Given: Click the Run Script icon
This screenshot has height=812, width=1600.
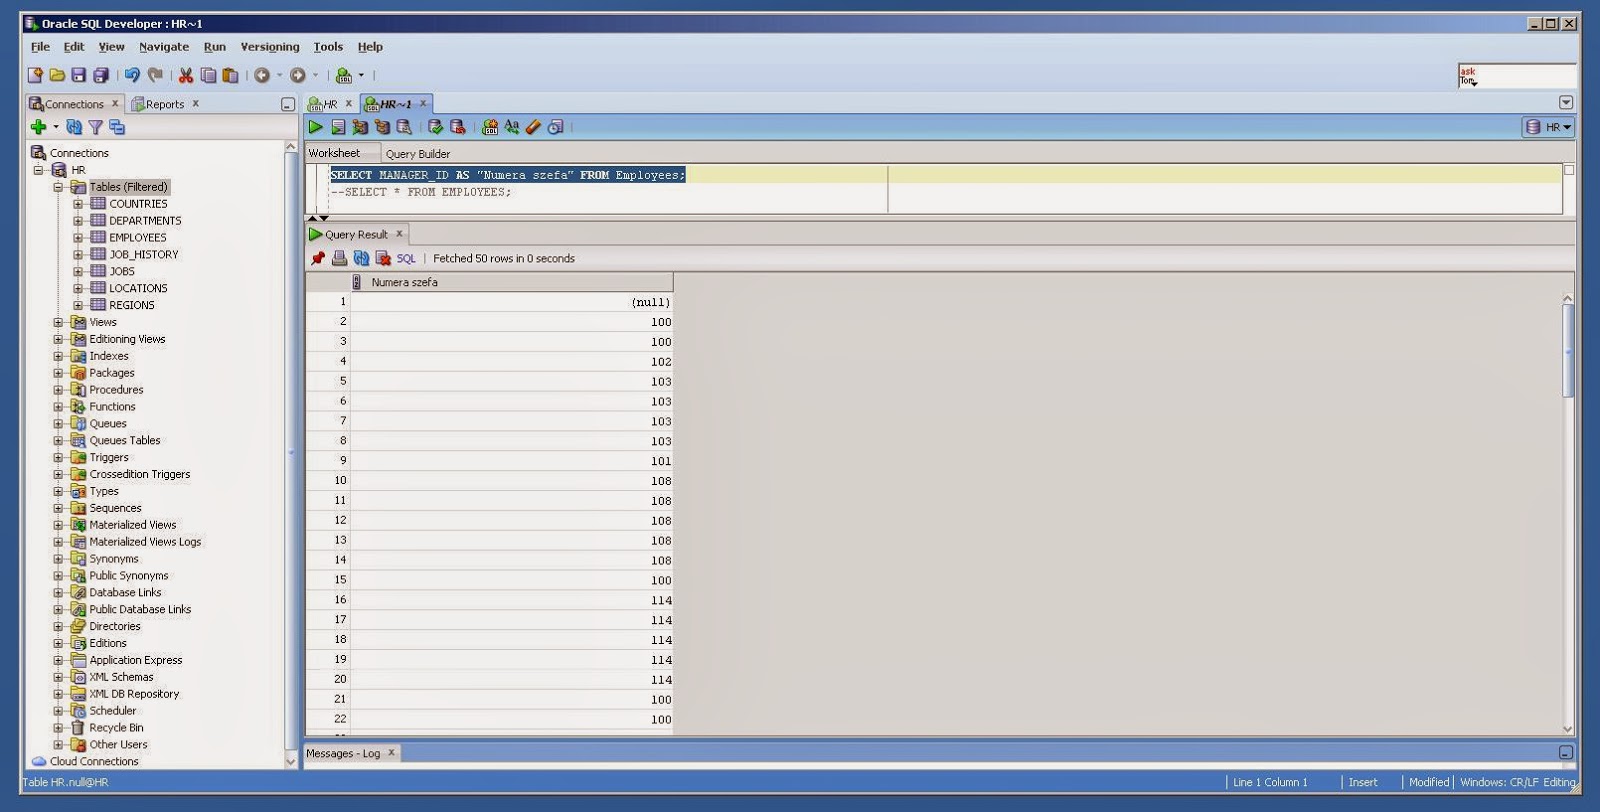Looking at the screenshot, I should pyautogui.click(x=338, y=127).
